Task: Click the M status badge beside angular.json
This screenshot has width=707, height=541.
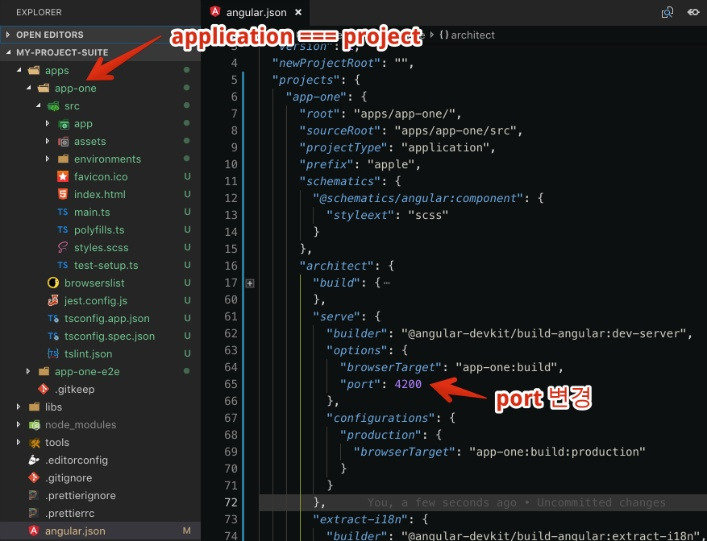Action: pos(187,531)
